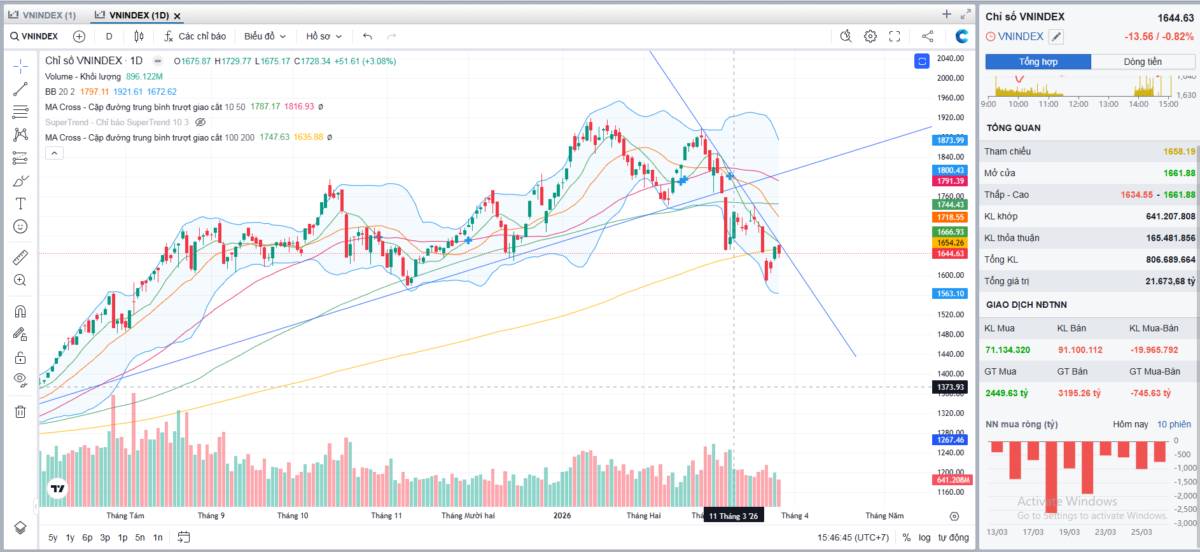This screenshot has width=1200, height=552.
Task: Select the 5n time range
Action: coord(140,538)
